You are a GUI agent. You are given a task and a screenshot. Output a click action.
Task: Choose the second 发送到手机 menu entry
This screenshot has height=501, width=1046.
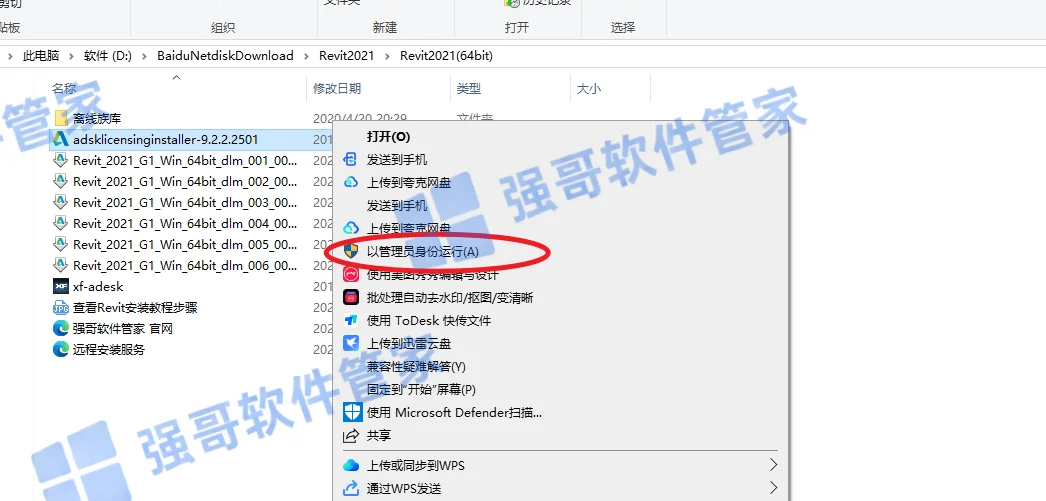click(x=397, y=206)
